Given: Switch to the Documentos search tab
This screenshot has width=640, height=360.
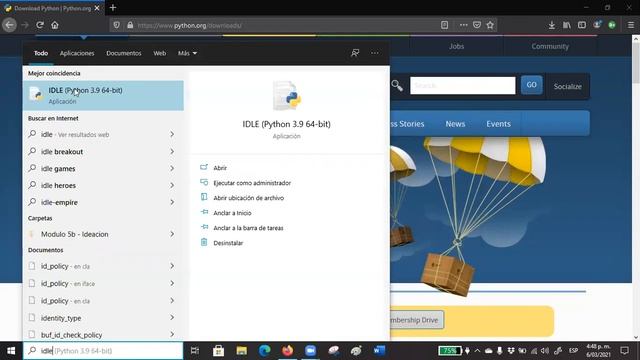Looking at the screenshot, I should (124, 53).
